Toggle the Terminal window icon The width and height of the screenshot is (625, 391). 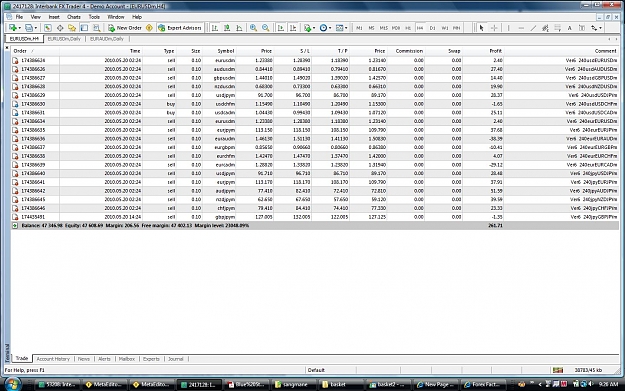click(84, 28)
